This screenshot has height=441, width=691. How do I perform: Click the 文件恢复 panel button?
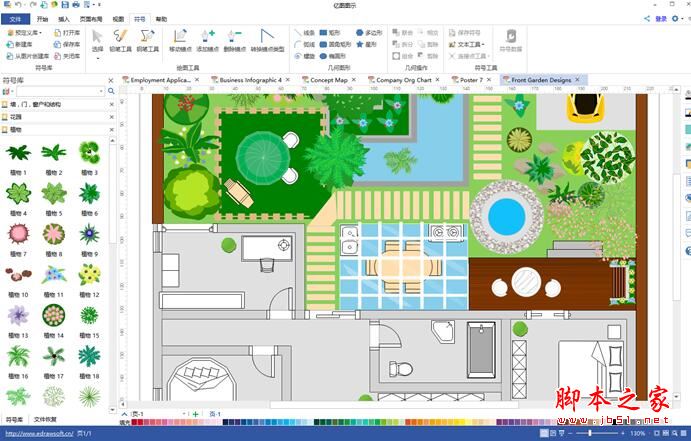46,419
